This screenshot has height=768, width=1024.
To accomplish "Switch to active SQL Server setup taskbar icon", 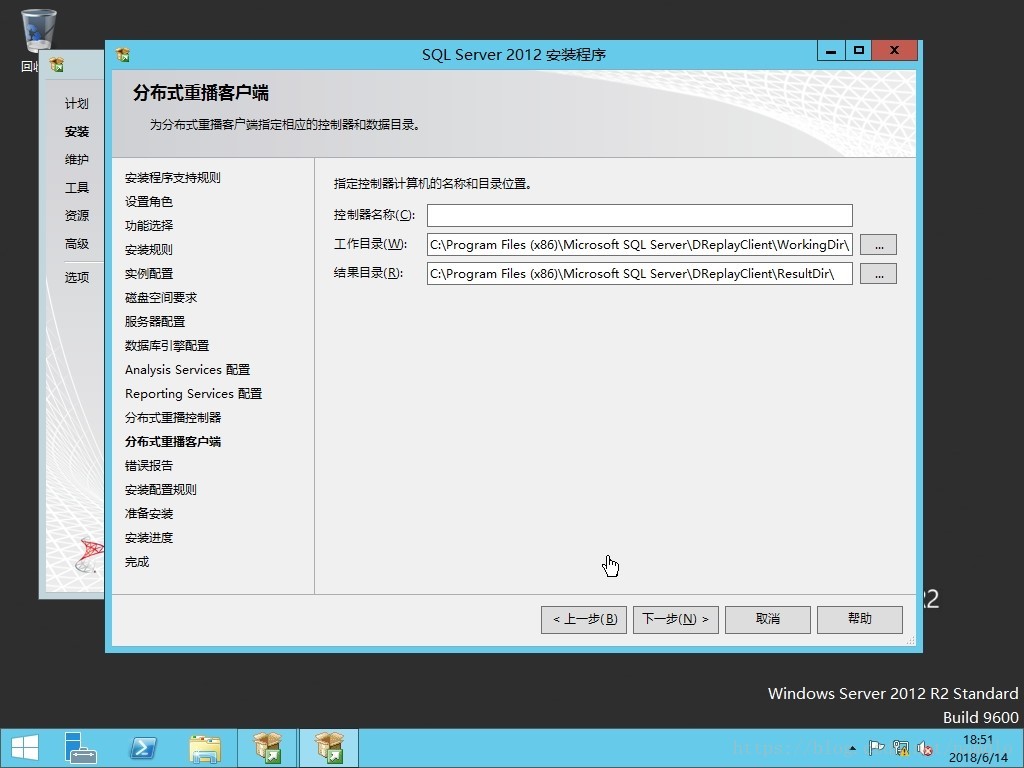I will tap(328, 748).
